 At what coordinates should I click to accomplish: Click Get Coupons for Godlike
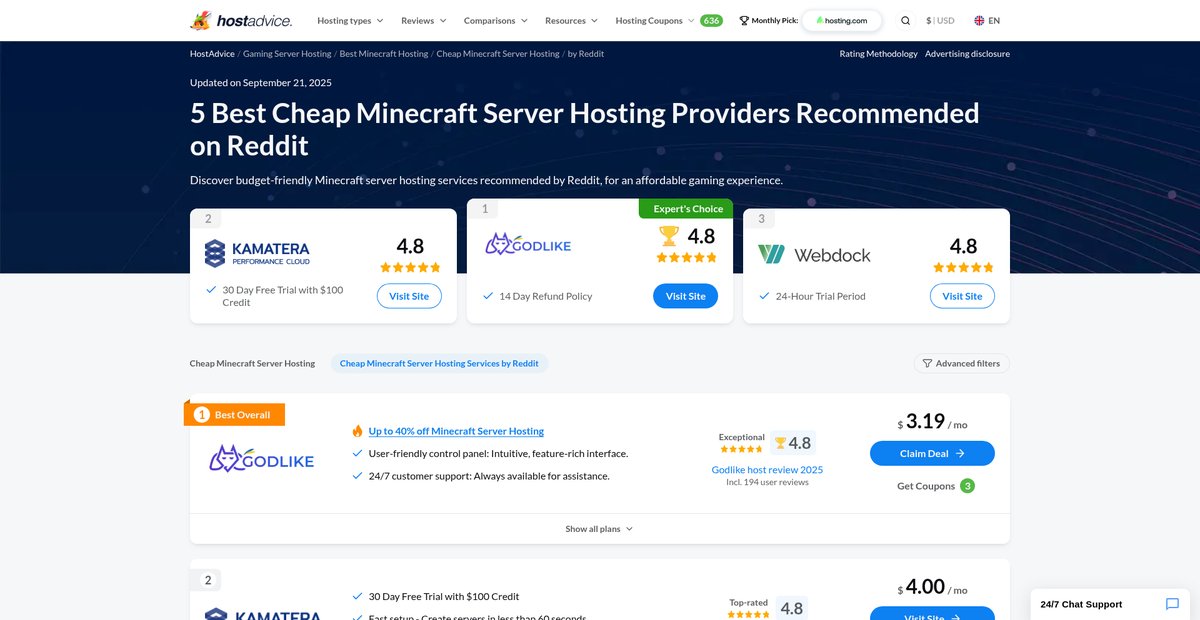(926, 486)
